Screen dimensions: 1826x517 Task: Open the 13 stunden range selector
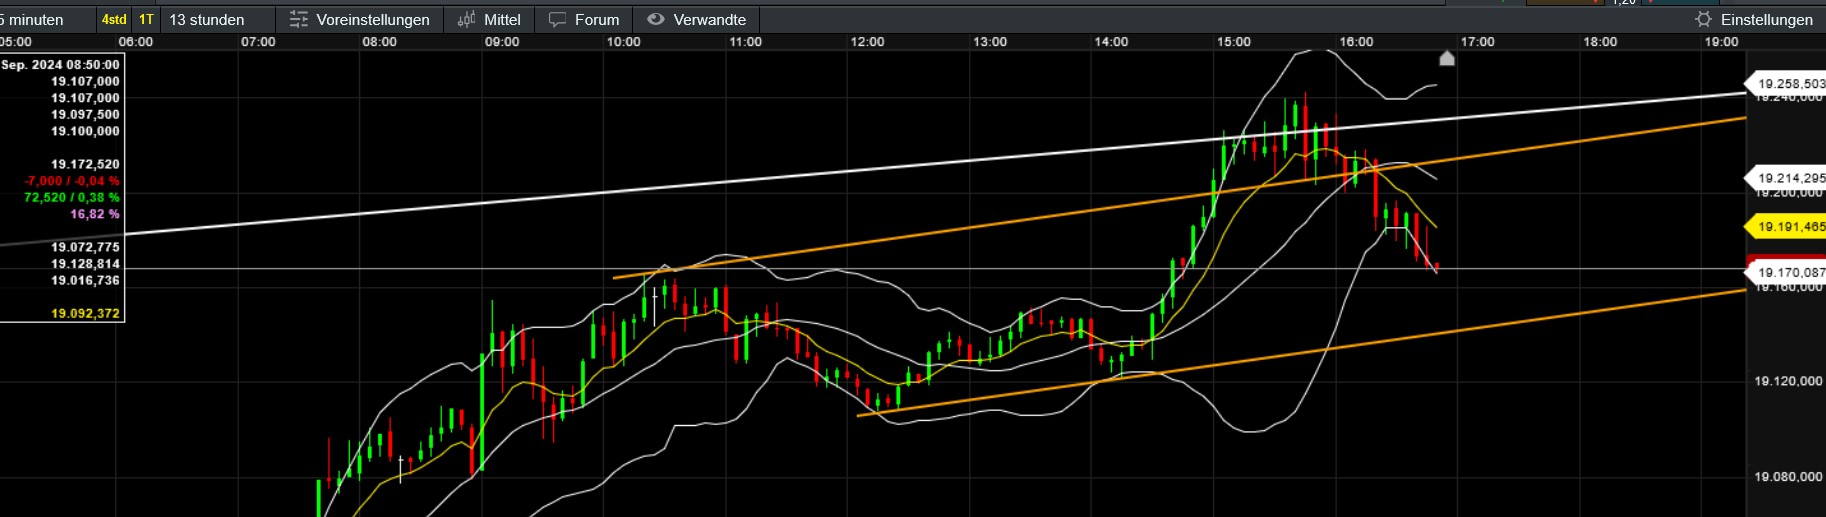(x=207, y=19)
